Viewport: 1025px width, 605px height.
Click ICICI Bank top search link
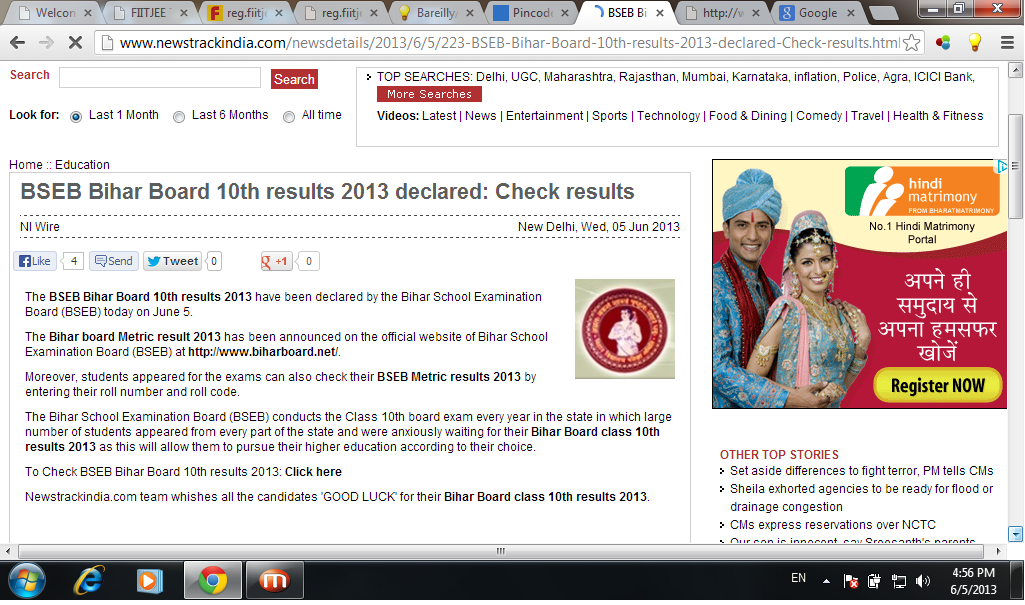[944, 76]
